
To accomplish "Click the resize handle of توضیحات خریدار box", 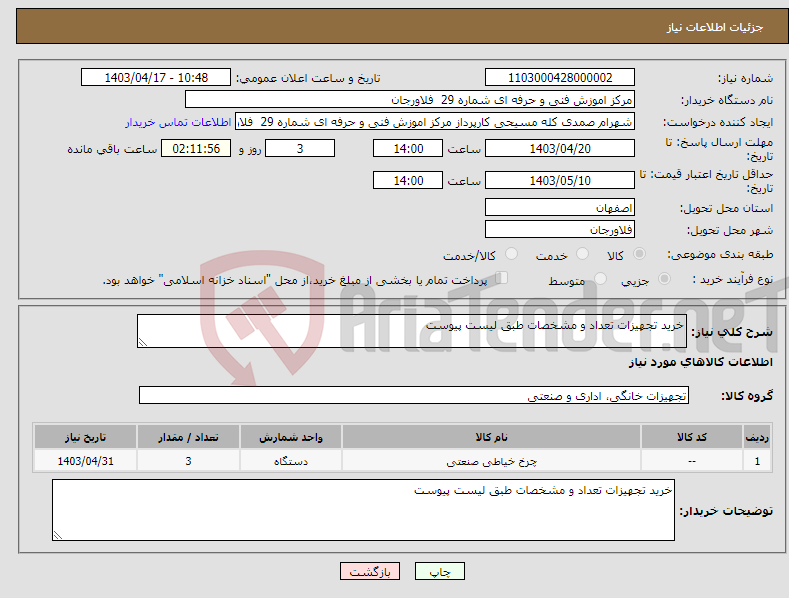I will (x=58, y=535).
